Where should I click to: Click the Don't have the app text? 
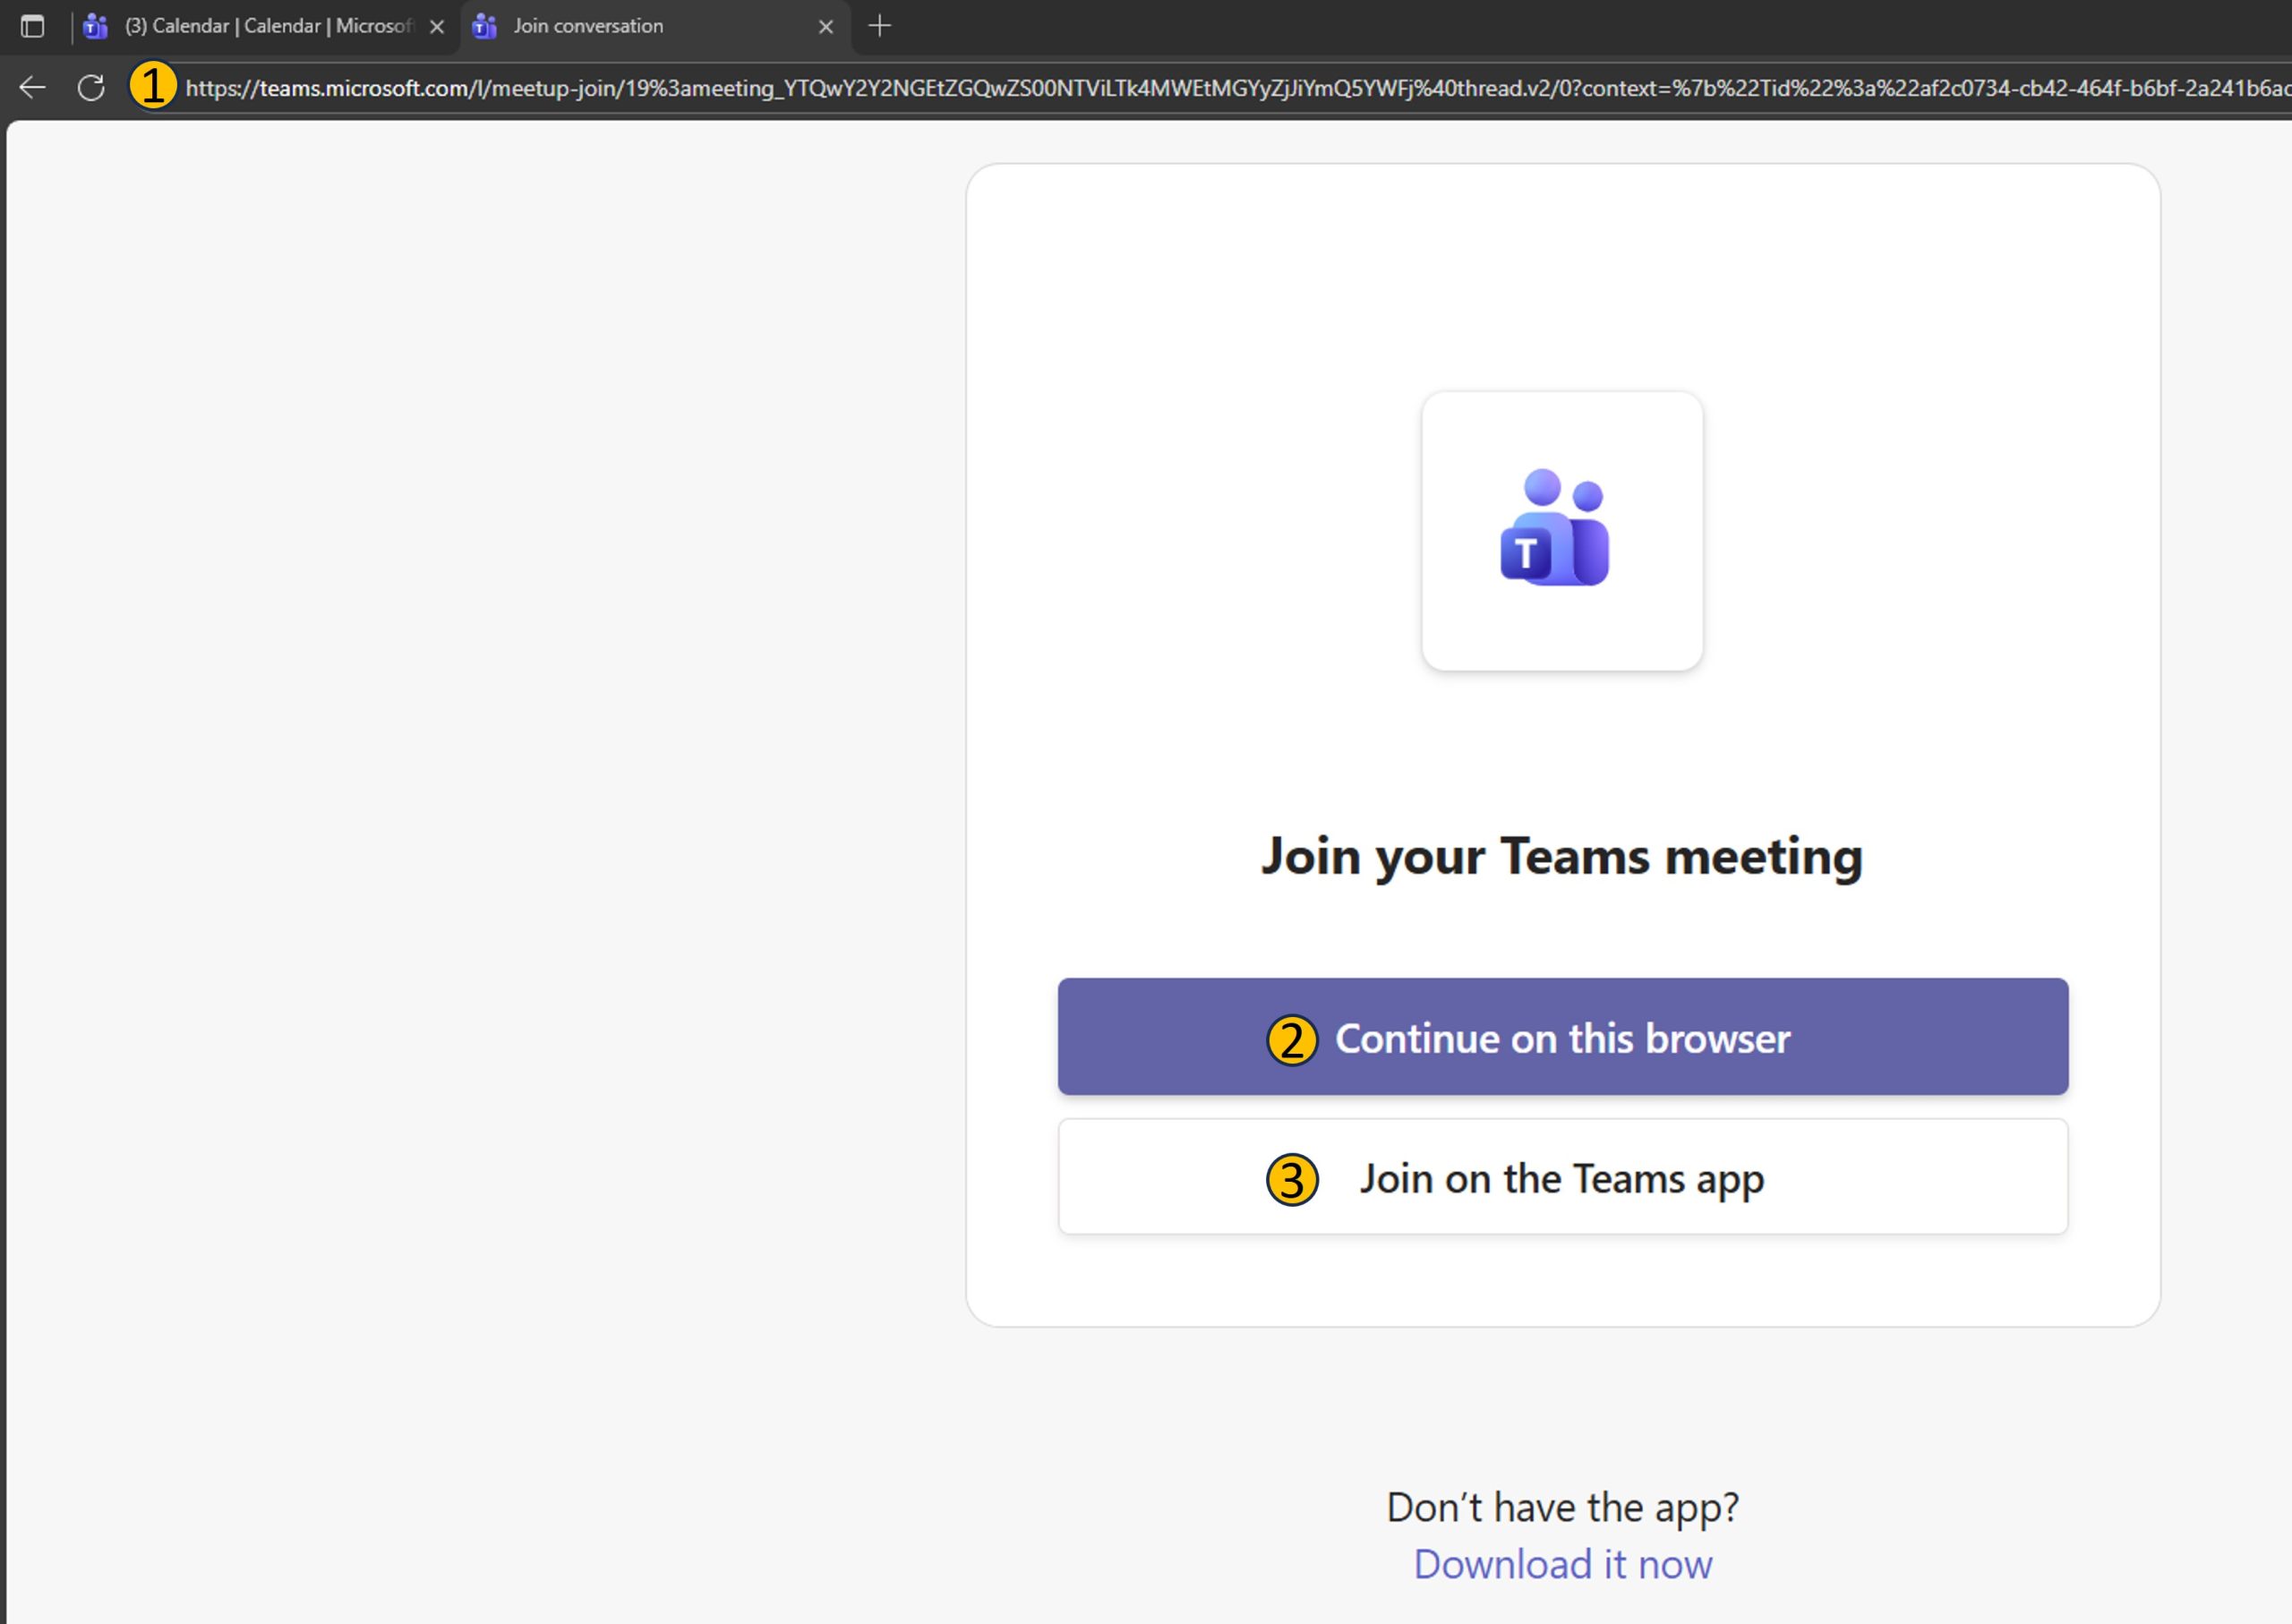tap(1562, 1507)
